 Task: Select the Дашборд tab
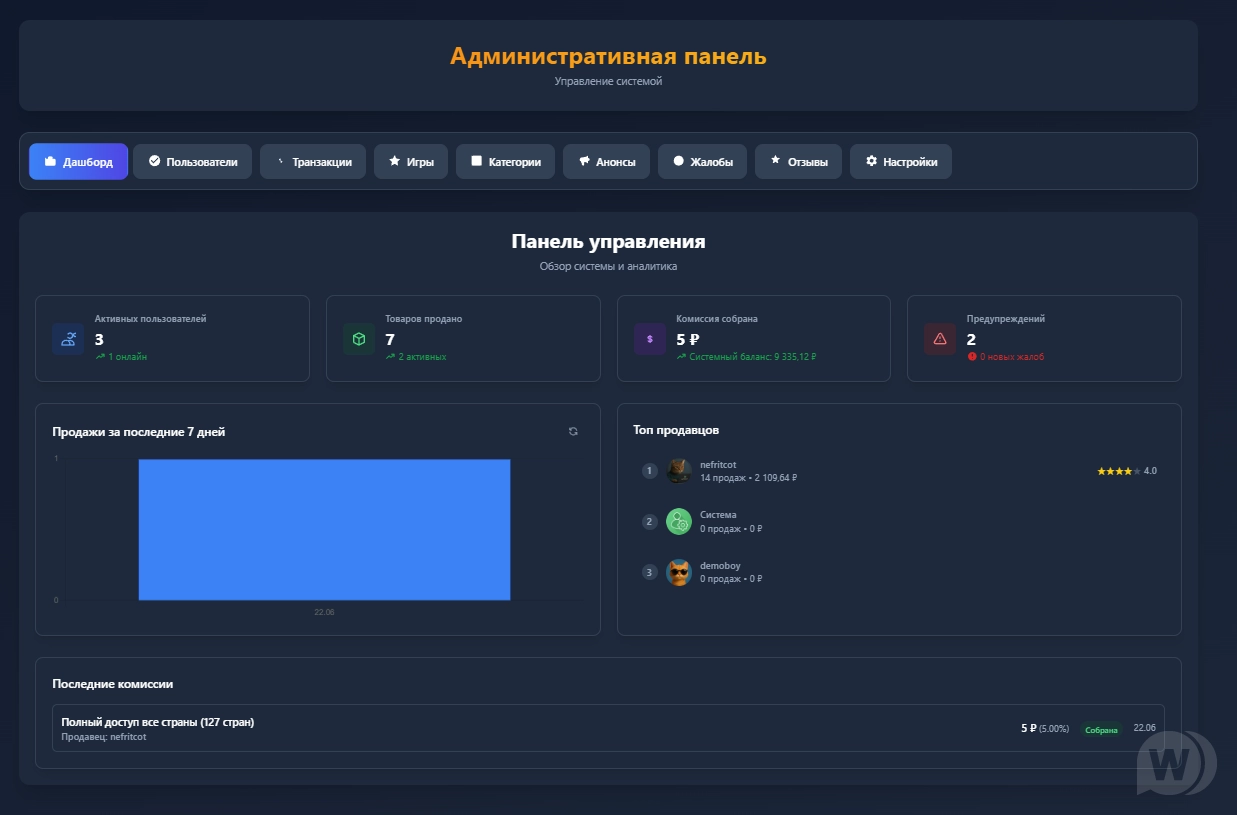pyautogui.click(x=78, y=162)
